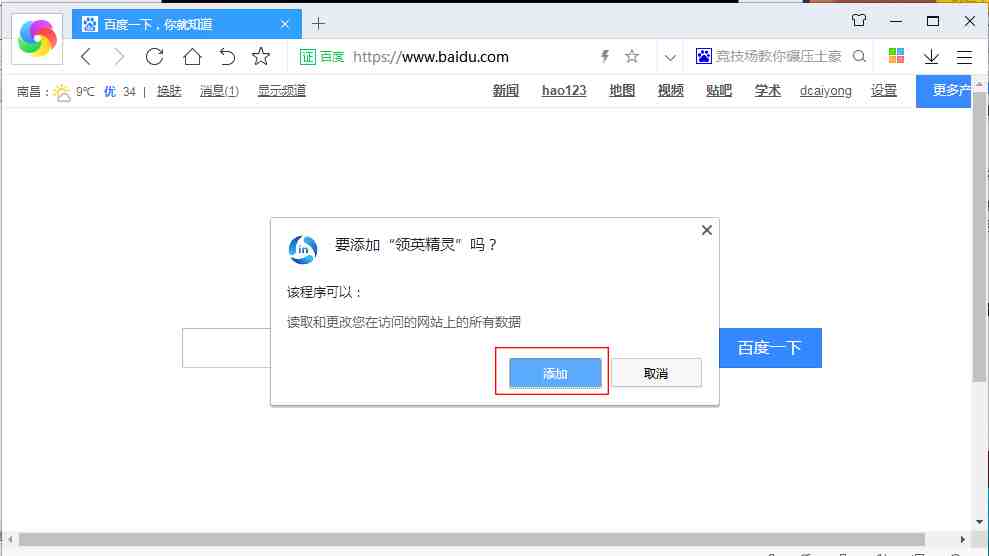Click the 百度一下 search button
The height and width of the screenshot is (556, 989).
770,348
